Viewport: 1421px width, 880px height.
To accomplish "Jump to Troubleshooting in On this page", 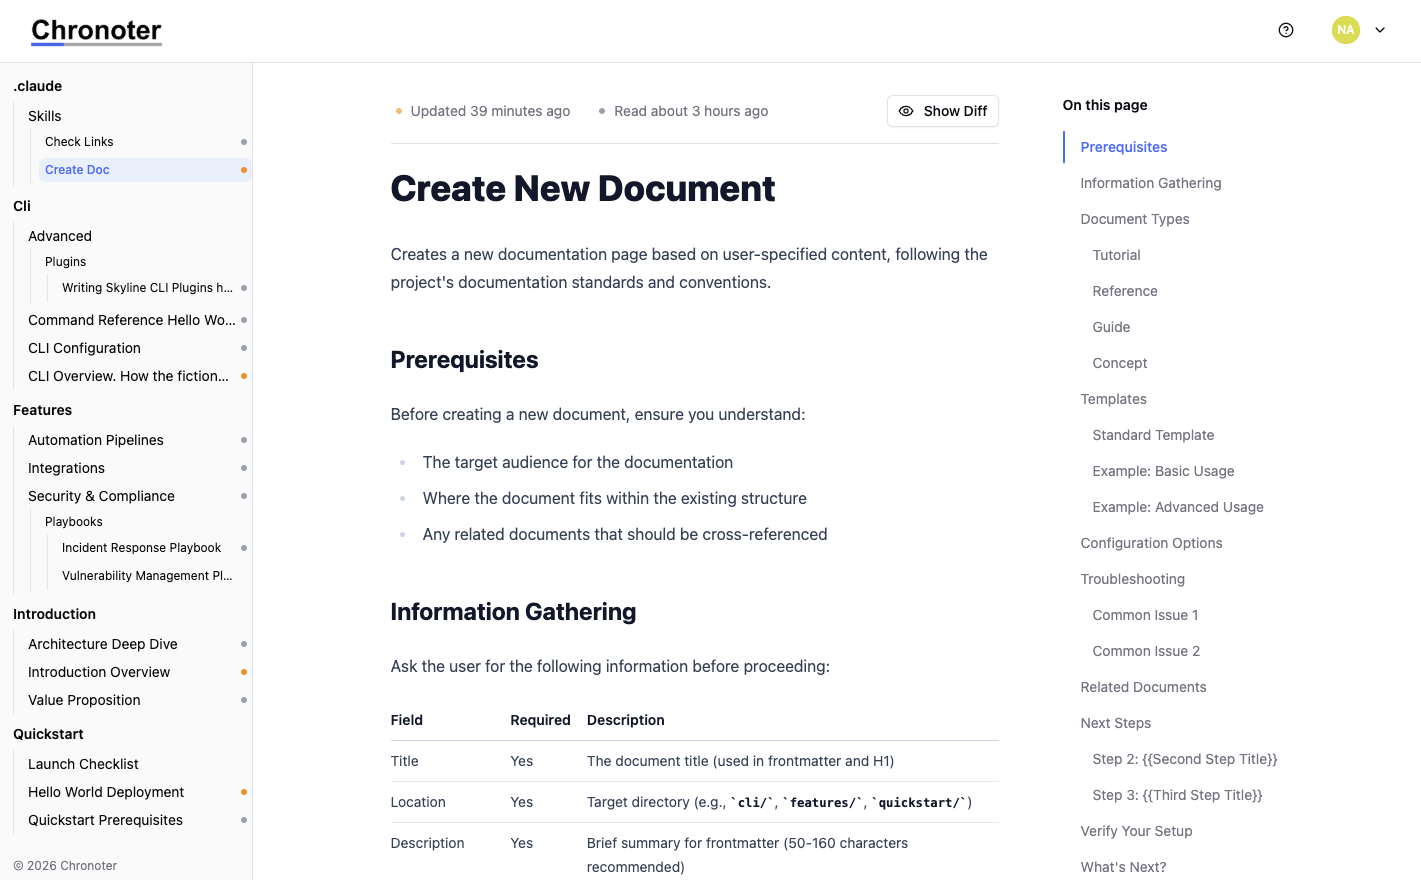I will (1132, 579).
